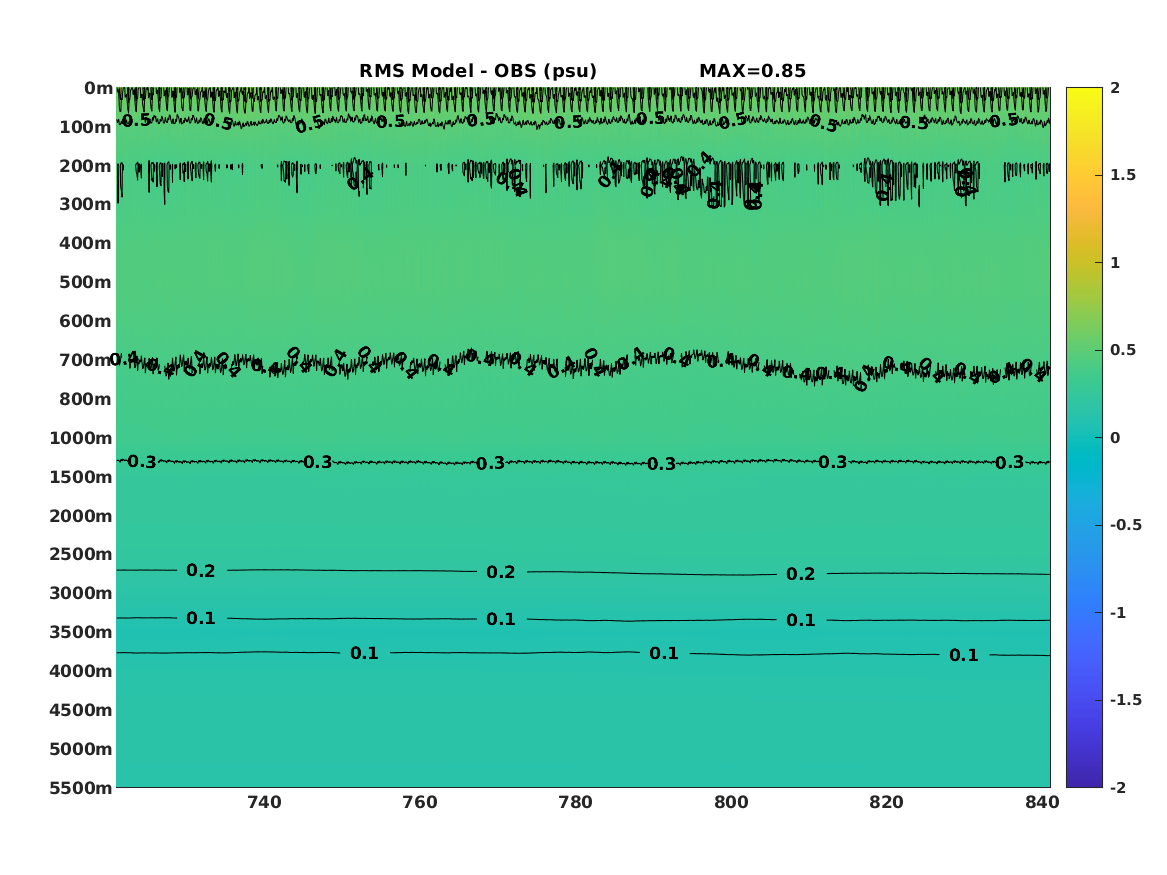Click the colorbar tick label '2'
The width and height of the screenshot is (1167, 875).
coord(1115,88)
